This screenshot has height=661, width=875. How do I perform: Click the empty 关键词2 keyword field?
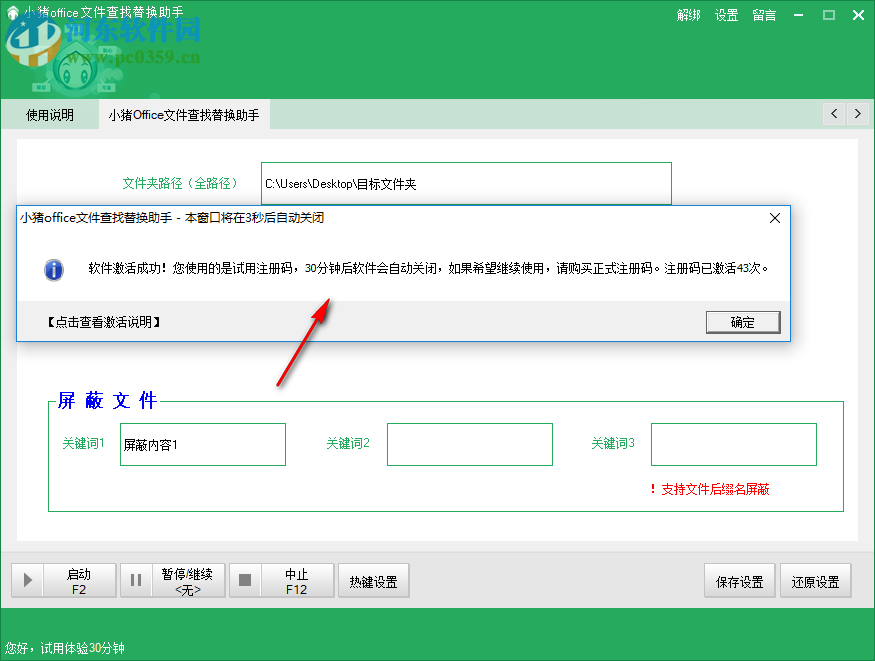tap(470, 444)
